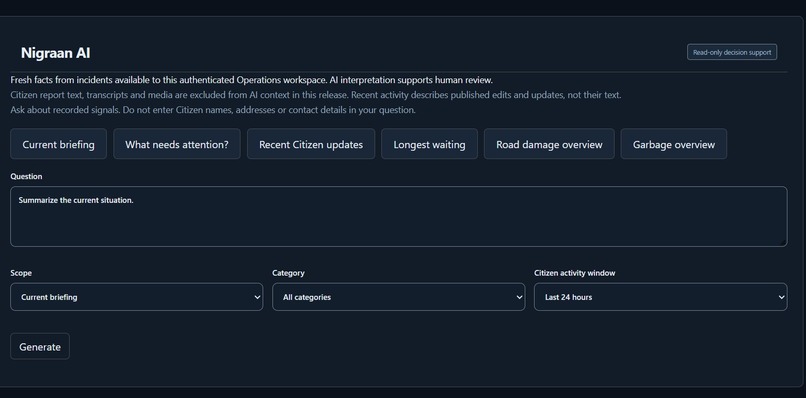Click the Scope label
The image size is (806, 398).
pyautogui.click(x=21, y=273)
